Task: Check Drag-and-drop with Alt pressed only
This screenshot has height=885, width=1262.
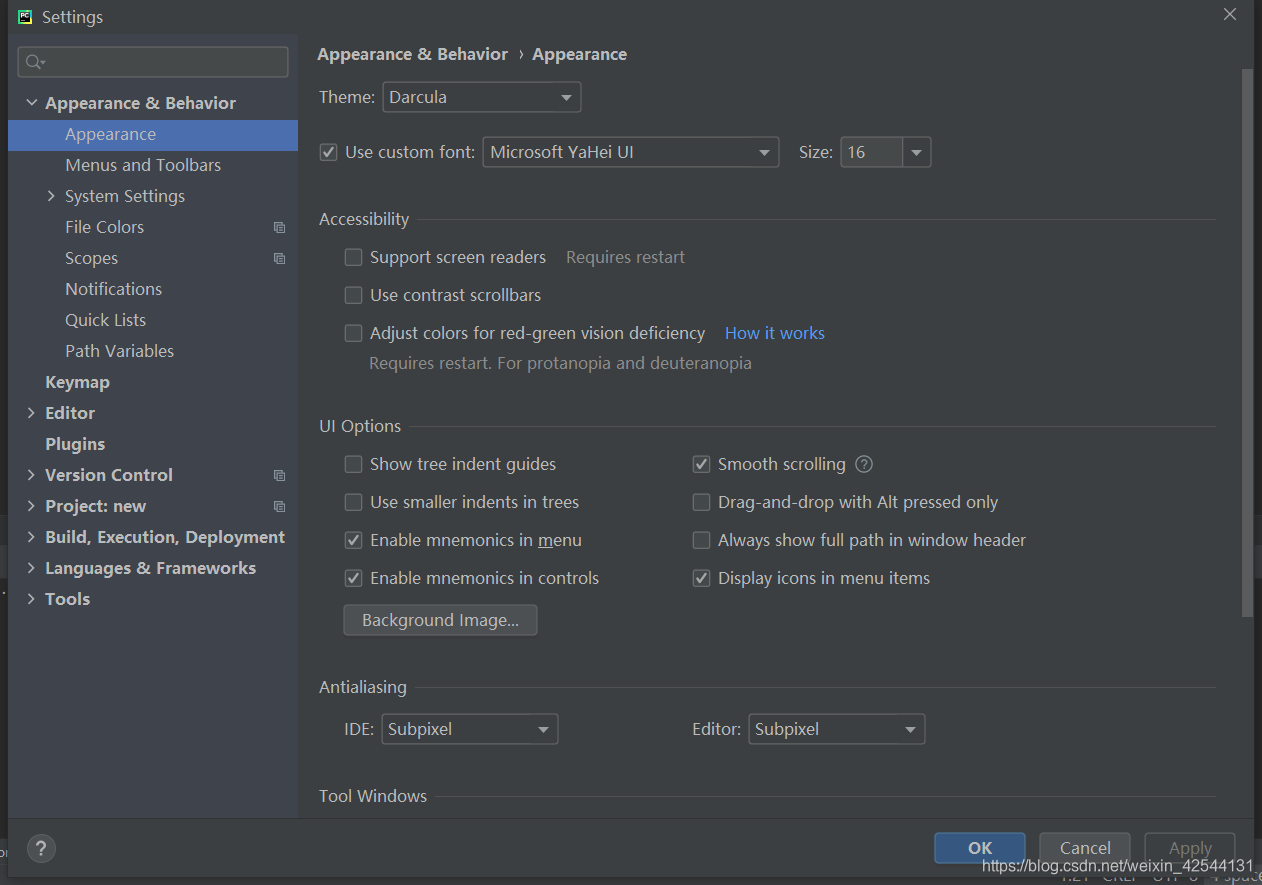Action: [701, 502]
